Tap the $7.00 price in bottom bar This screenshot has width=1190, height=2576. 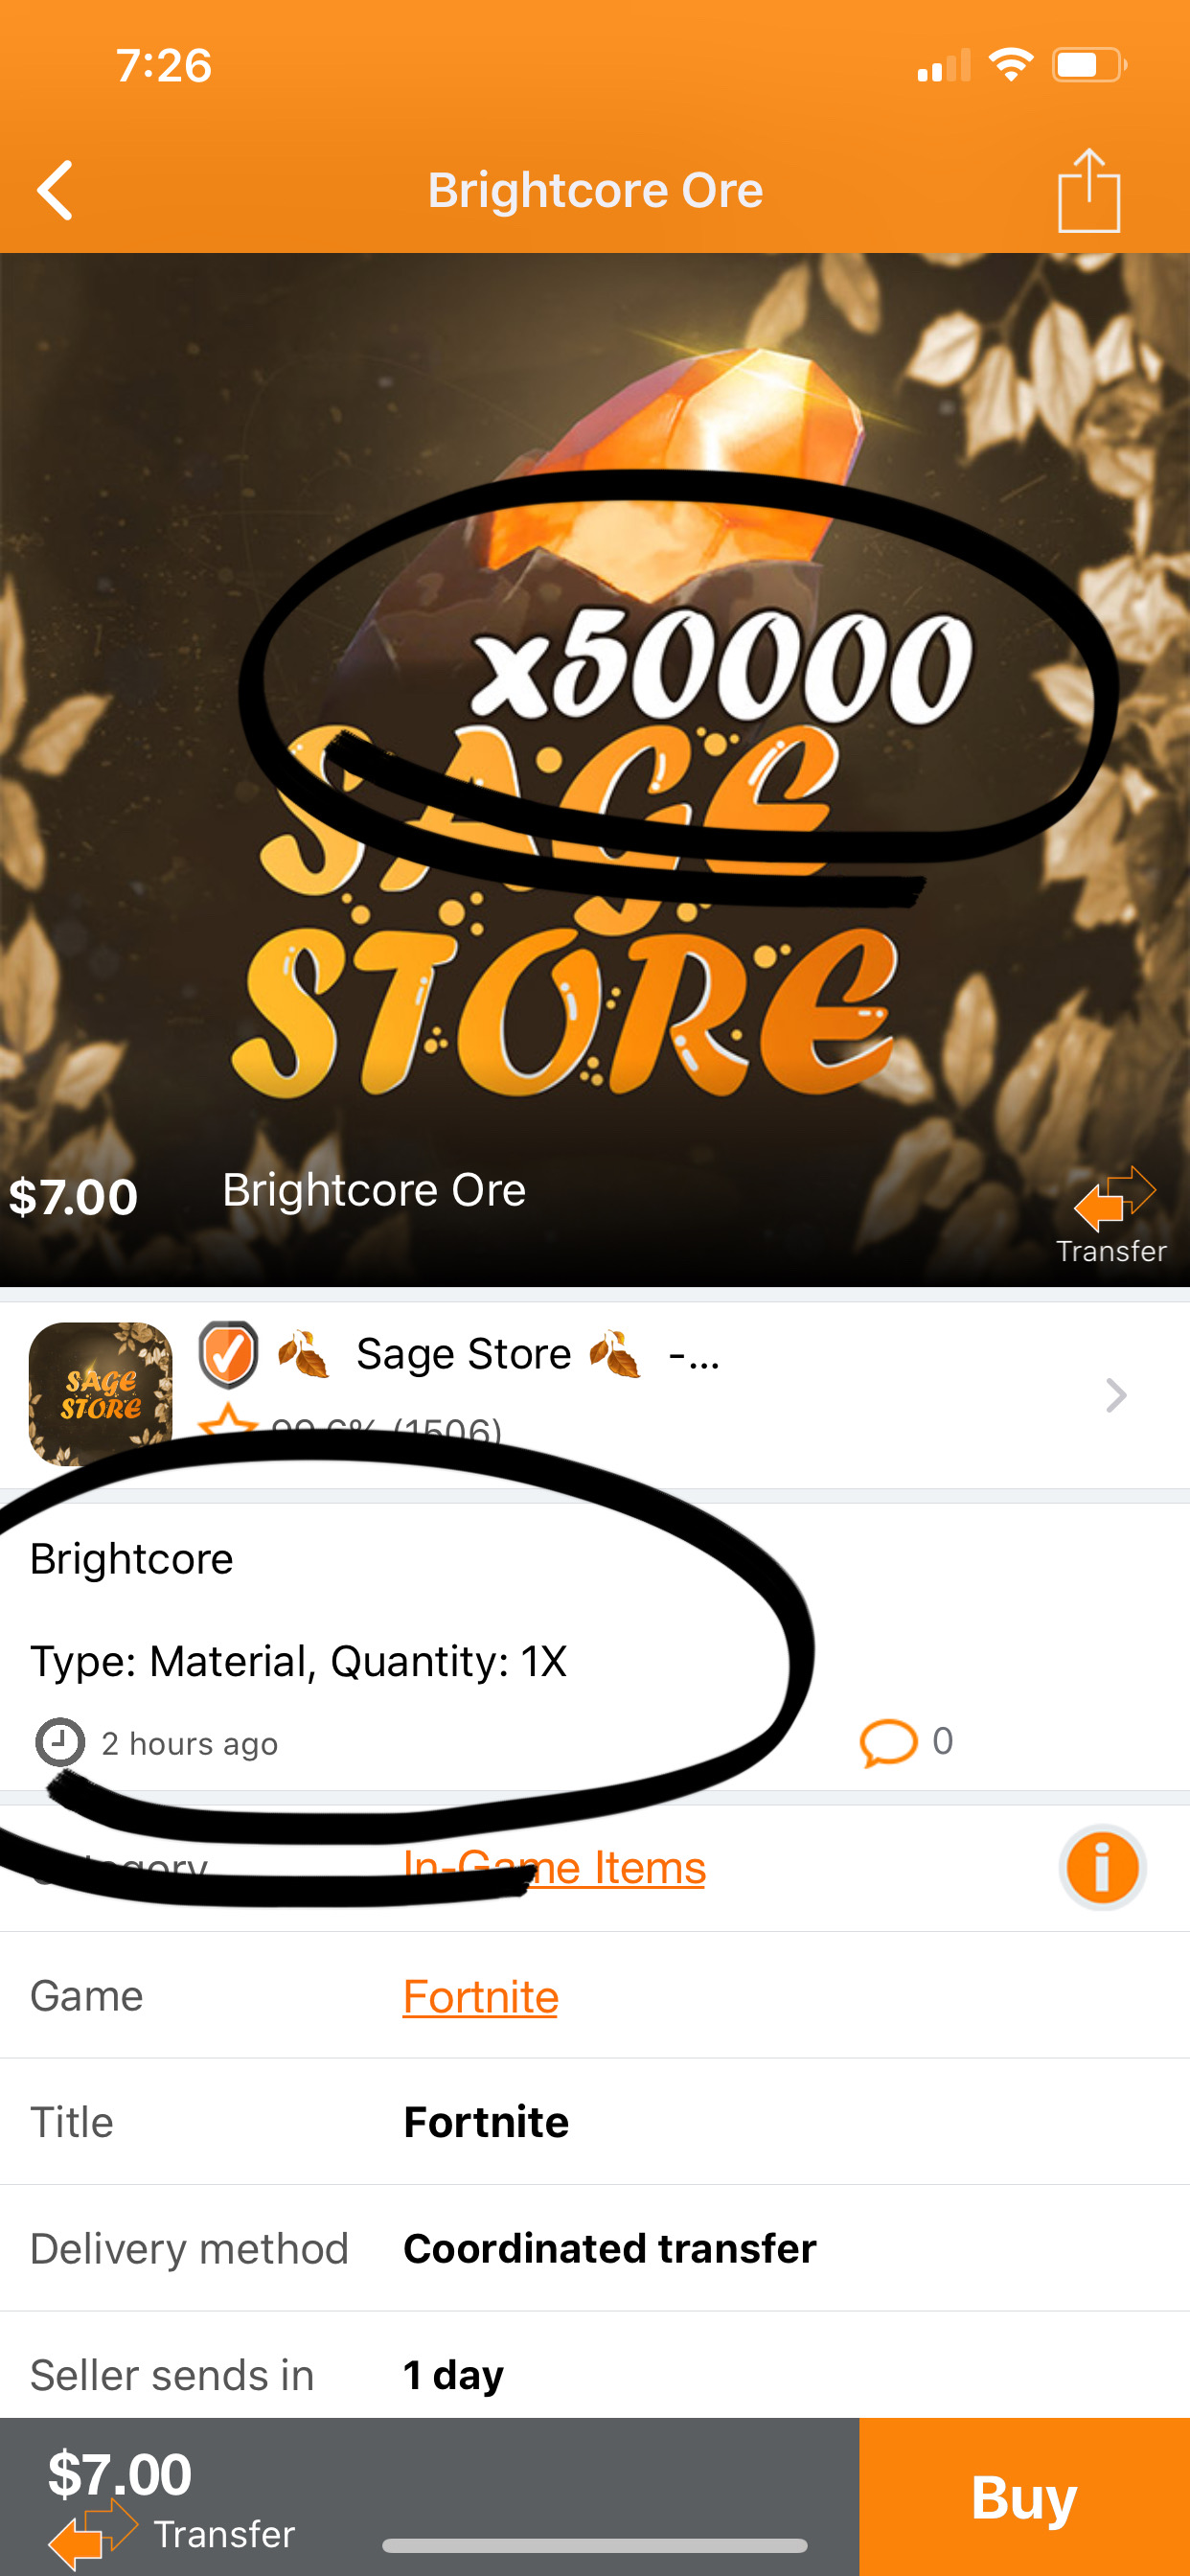(x=120, y=2473)
